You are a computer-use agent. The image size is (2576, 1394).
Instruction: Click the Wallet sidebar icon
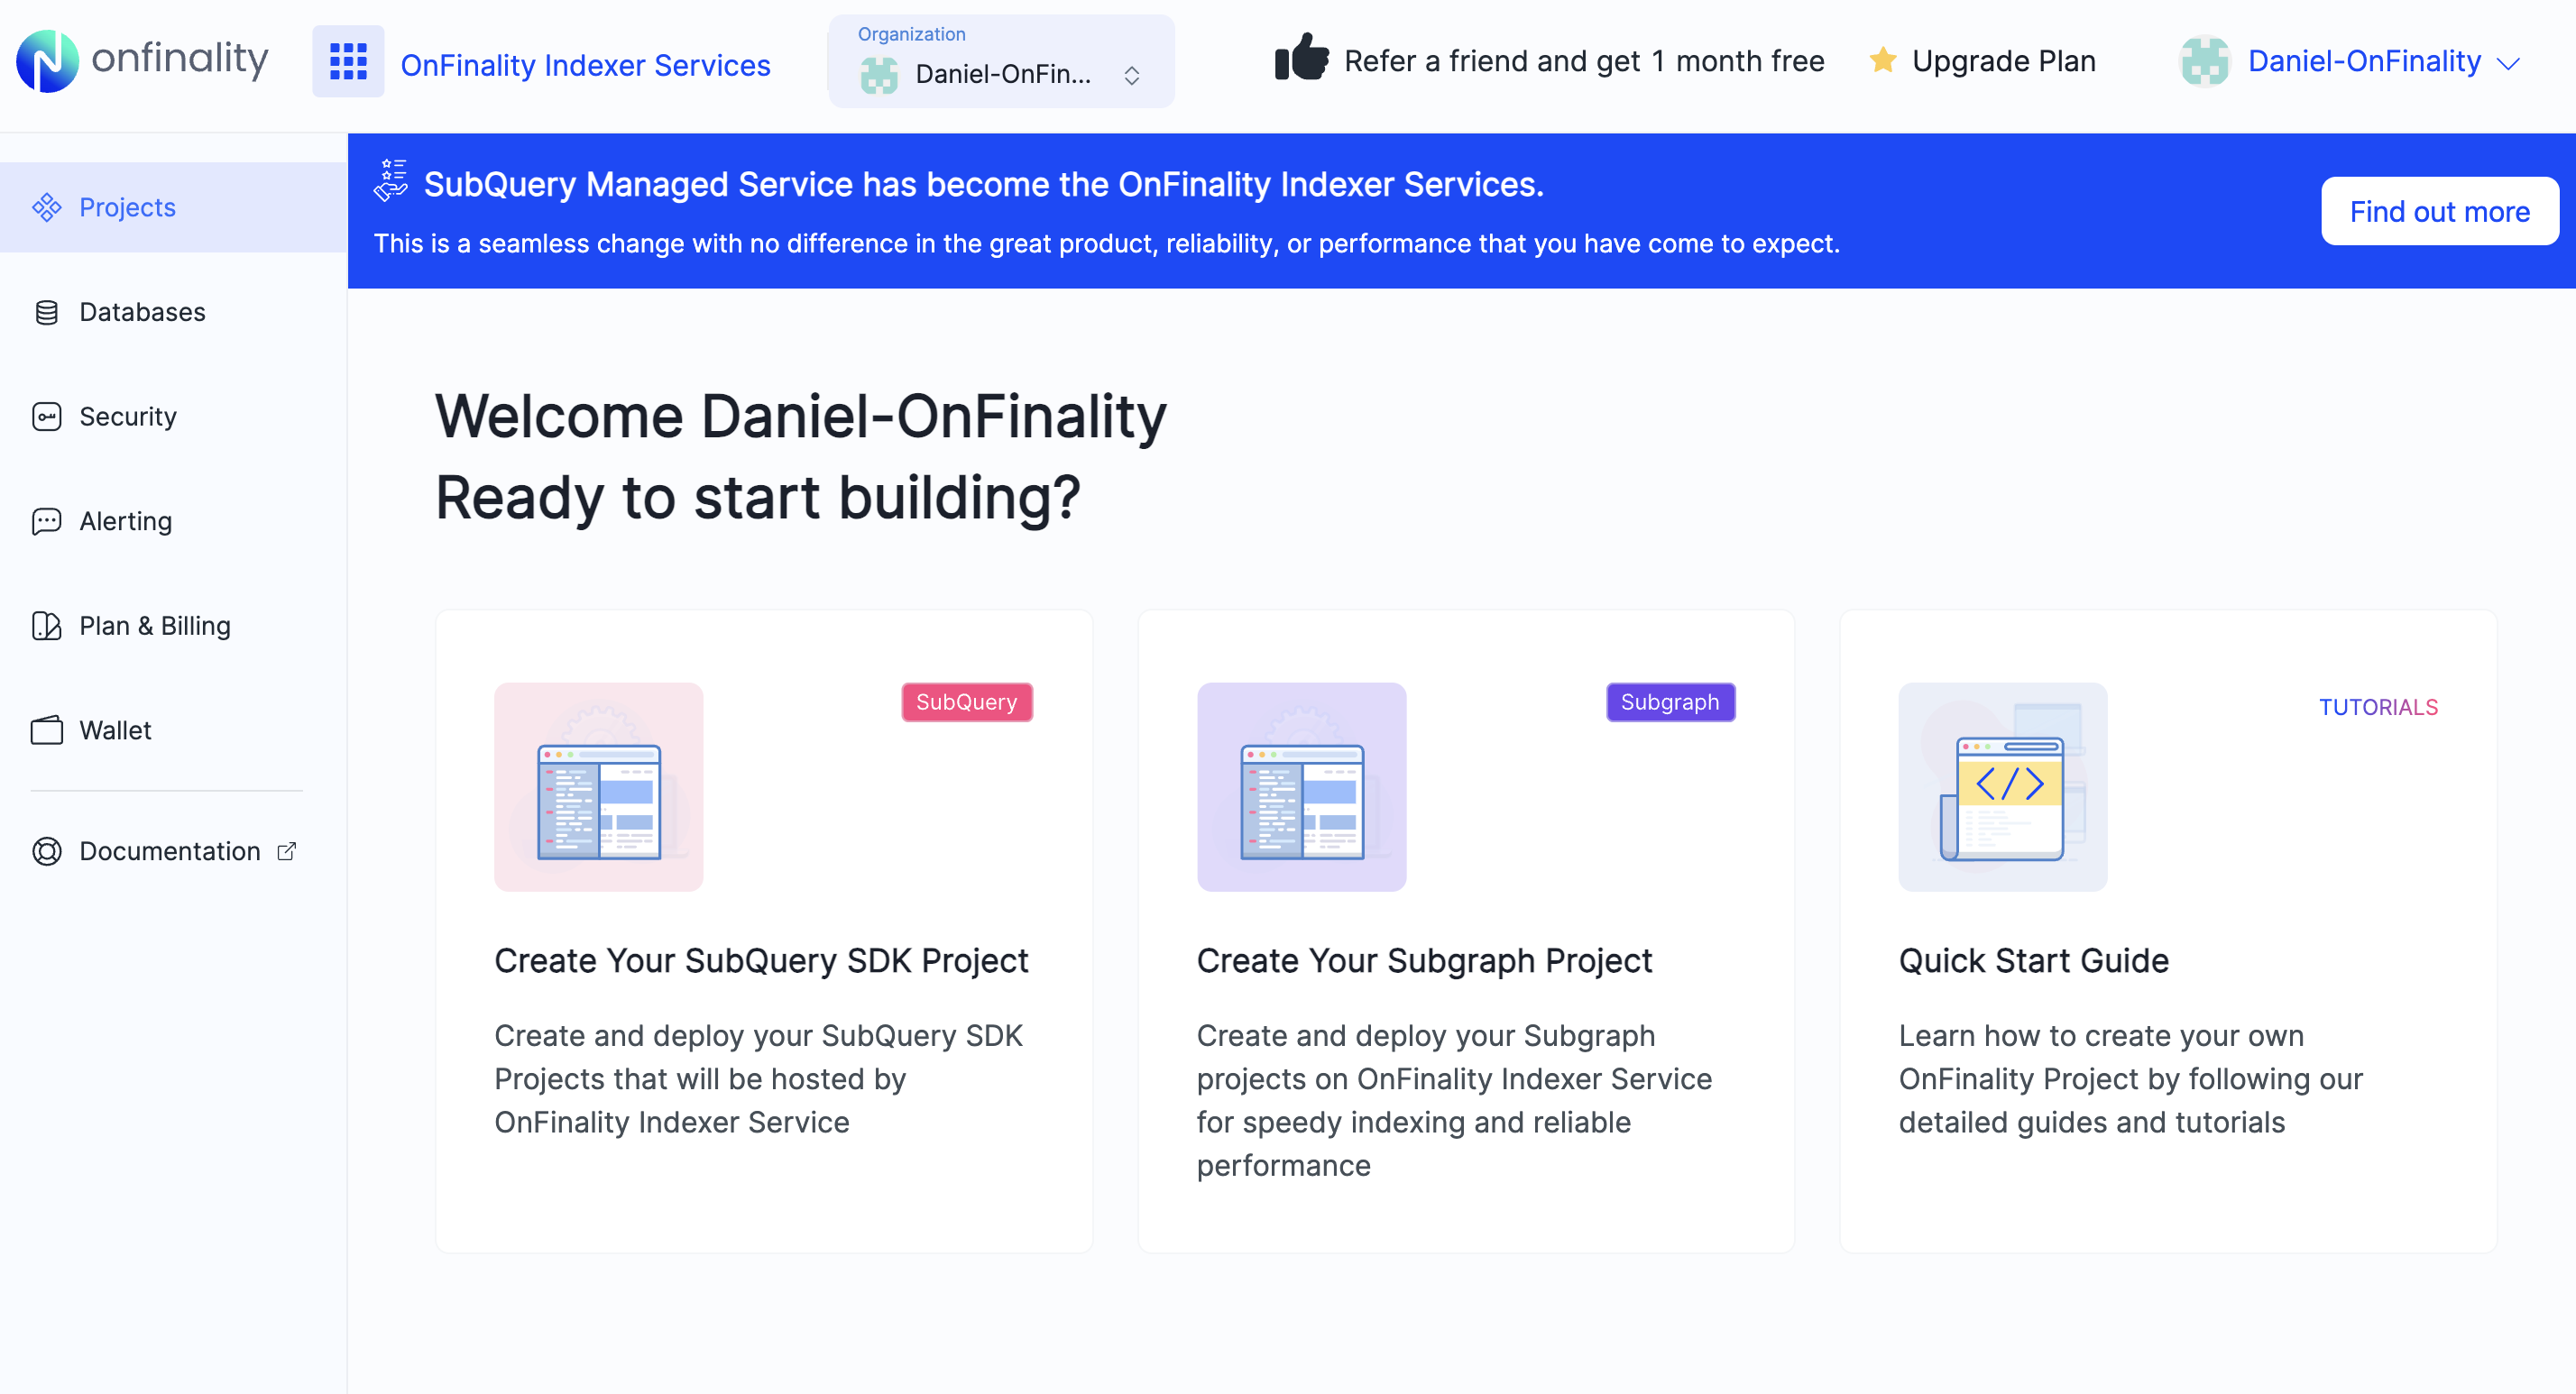coord(46,730)
